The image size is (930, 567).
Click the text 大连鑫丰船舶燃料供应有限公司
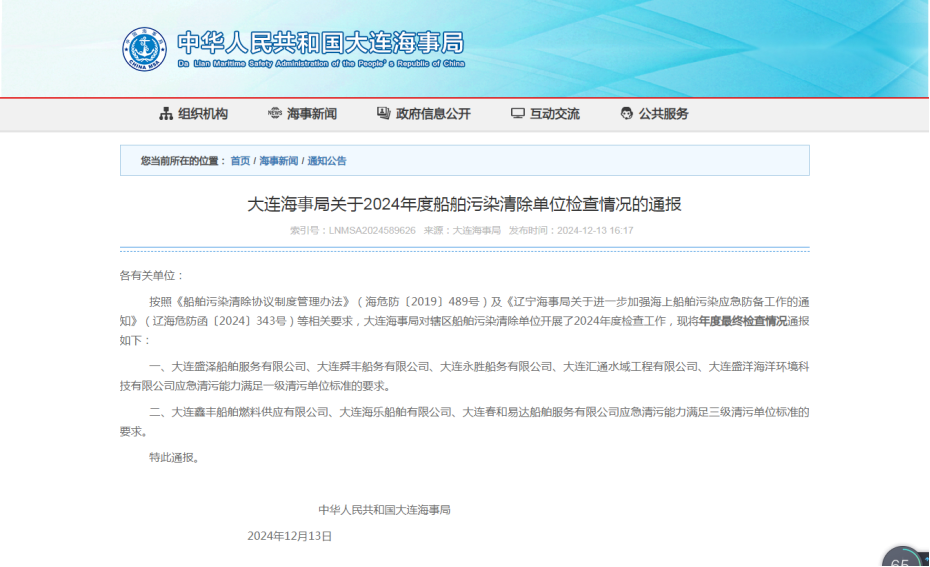coord(250,412)
